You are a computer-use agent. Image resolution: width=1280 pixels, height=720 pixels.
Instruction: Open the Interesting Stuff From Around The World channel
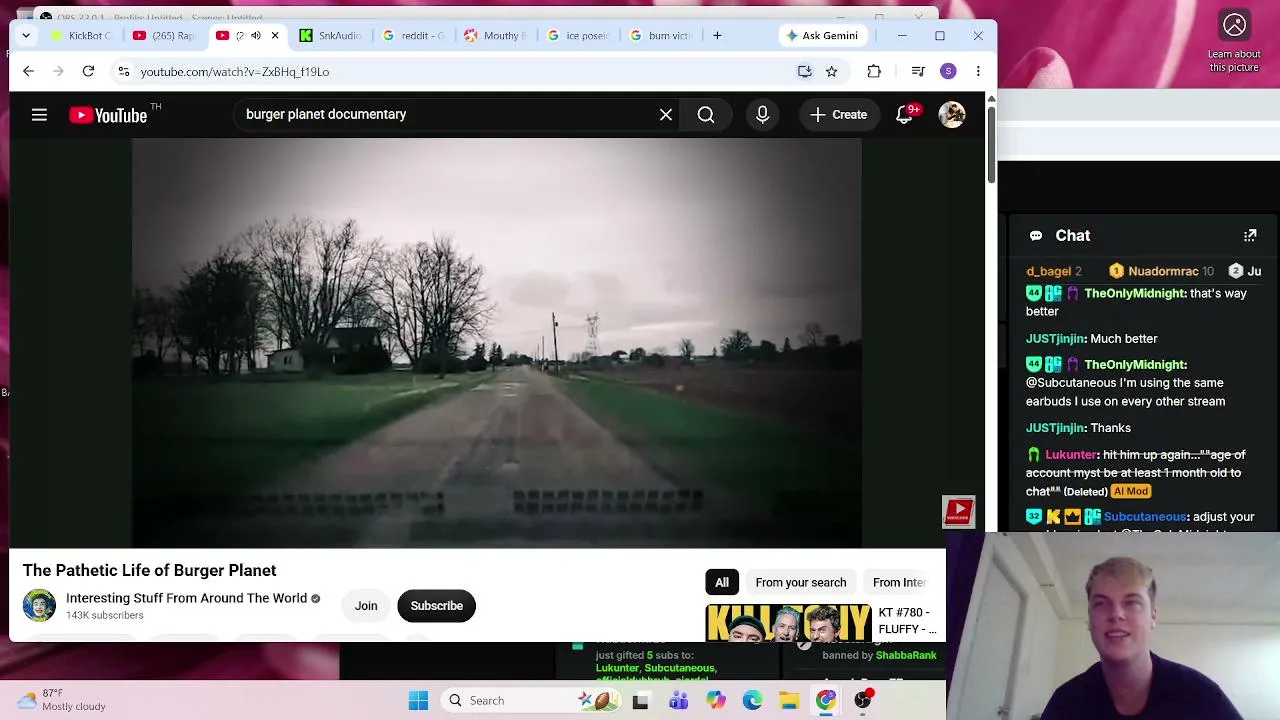pos(186,598)
